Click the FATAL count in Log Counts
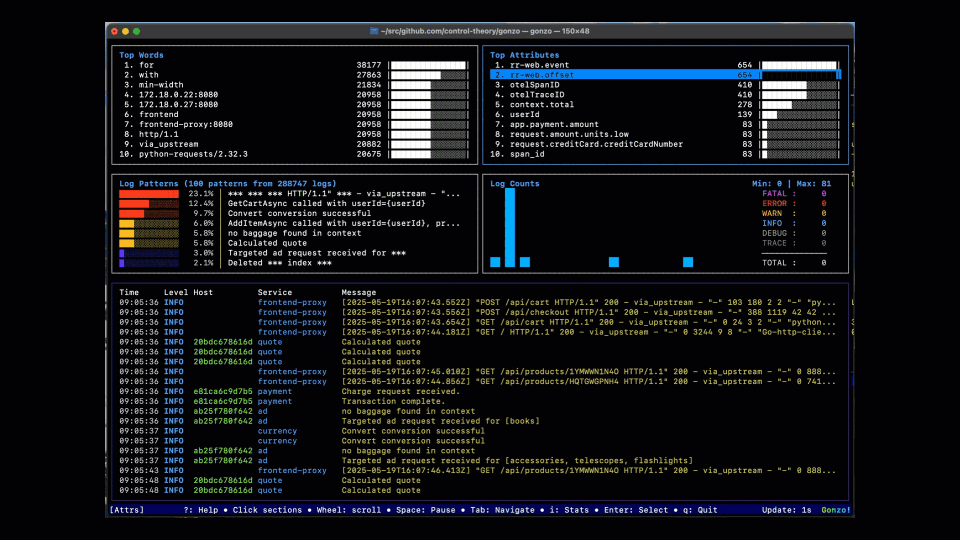This screenshot has height=540, width=960. tap(823, 193)
